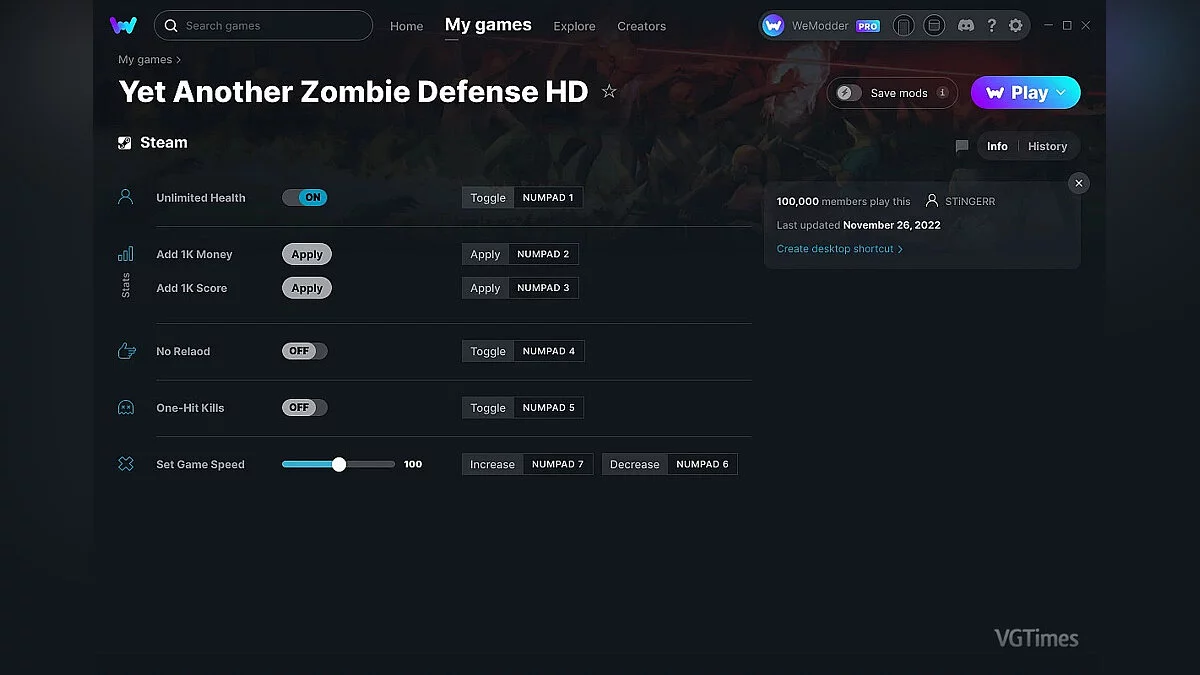Click the Stats category chart icon

click(126, 254)
